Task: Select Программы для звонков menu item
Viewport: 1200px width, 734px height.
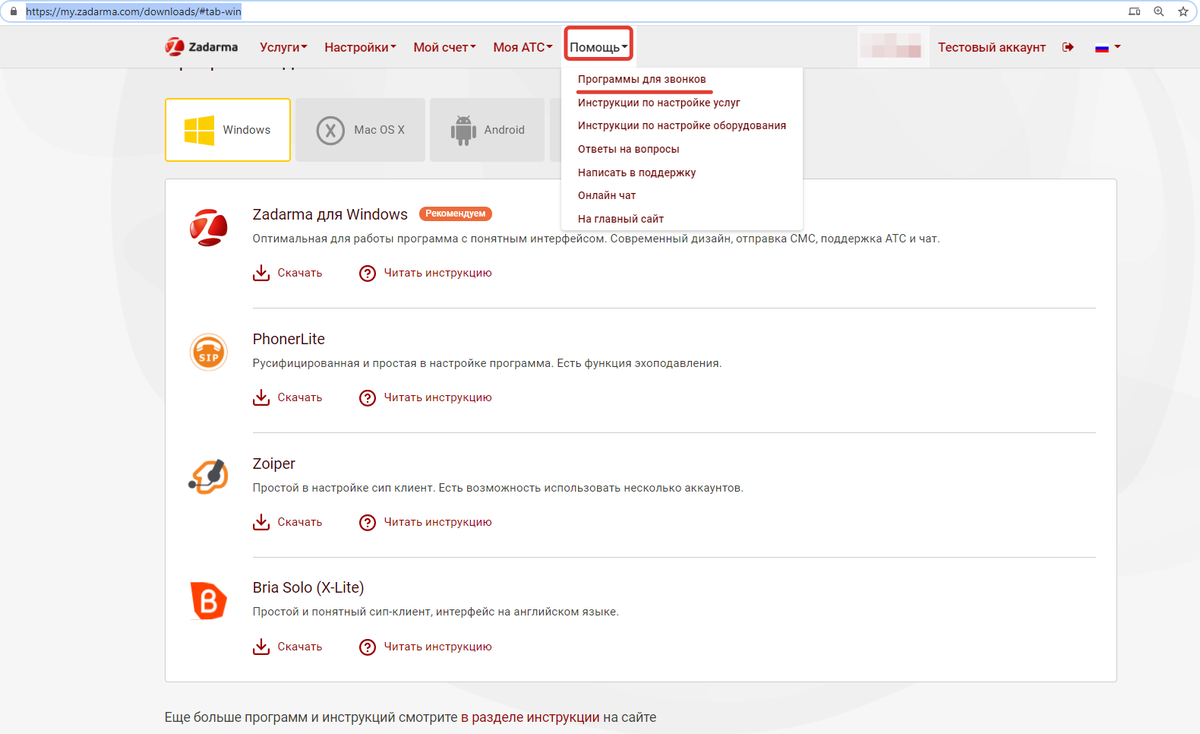Action: (x=642, y=79)
